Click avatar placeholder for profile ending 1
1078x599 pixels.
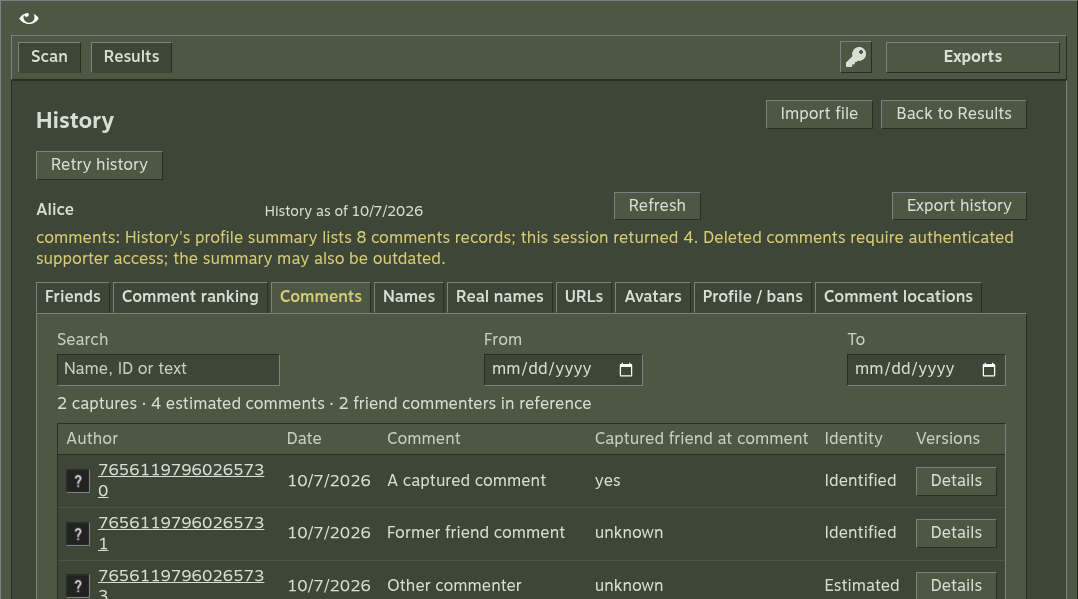click(78, 534)
